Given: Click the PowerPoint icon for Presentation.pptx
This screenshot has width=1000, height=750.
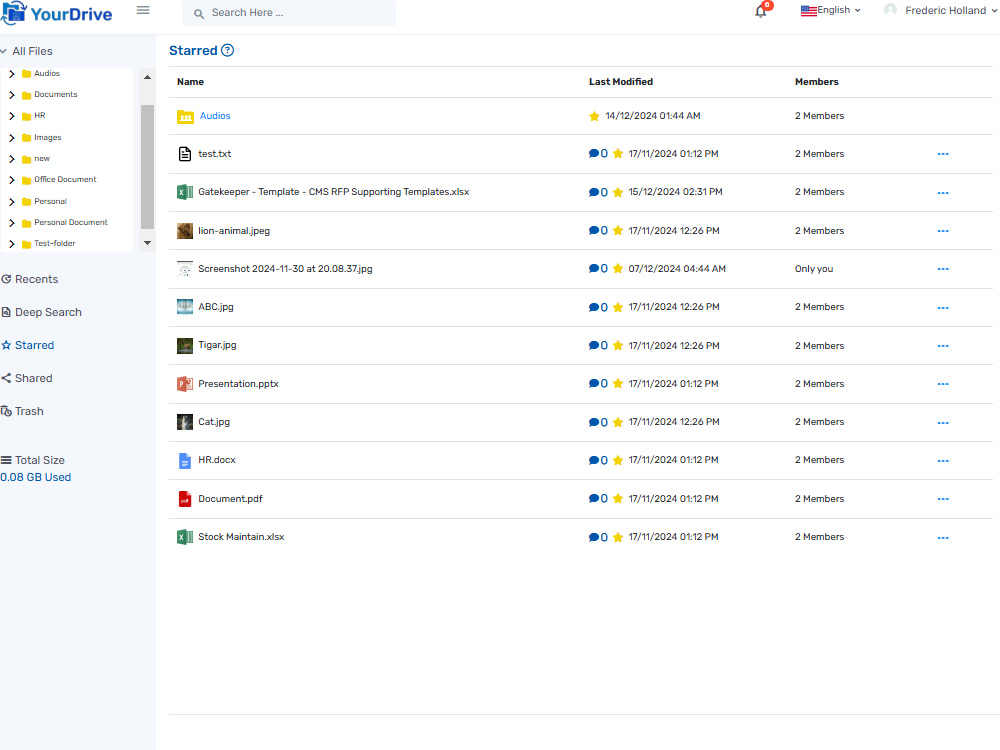Looking at the screenshot, I should [x=185, y=384].
